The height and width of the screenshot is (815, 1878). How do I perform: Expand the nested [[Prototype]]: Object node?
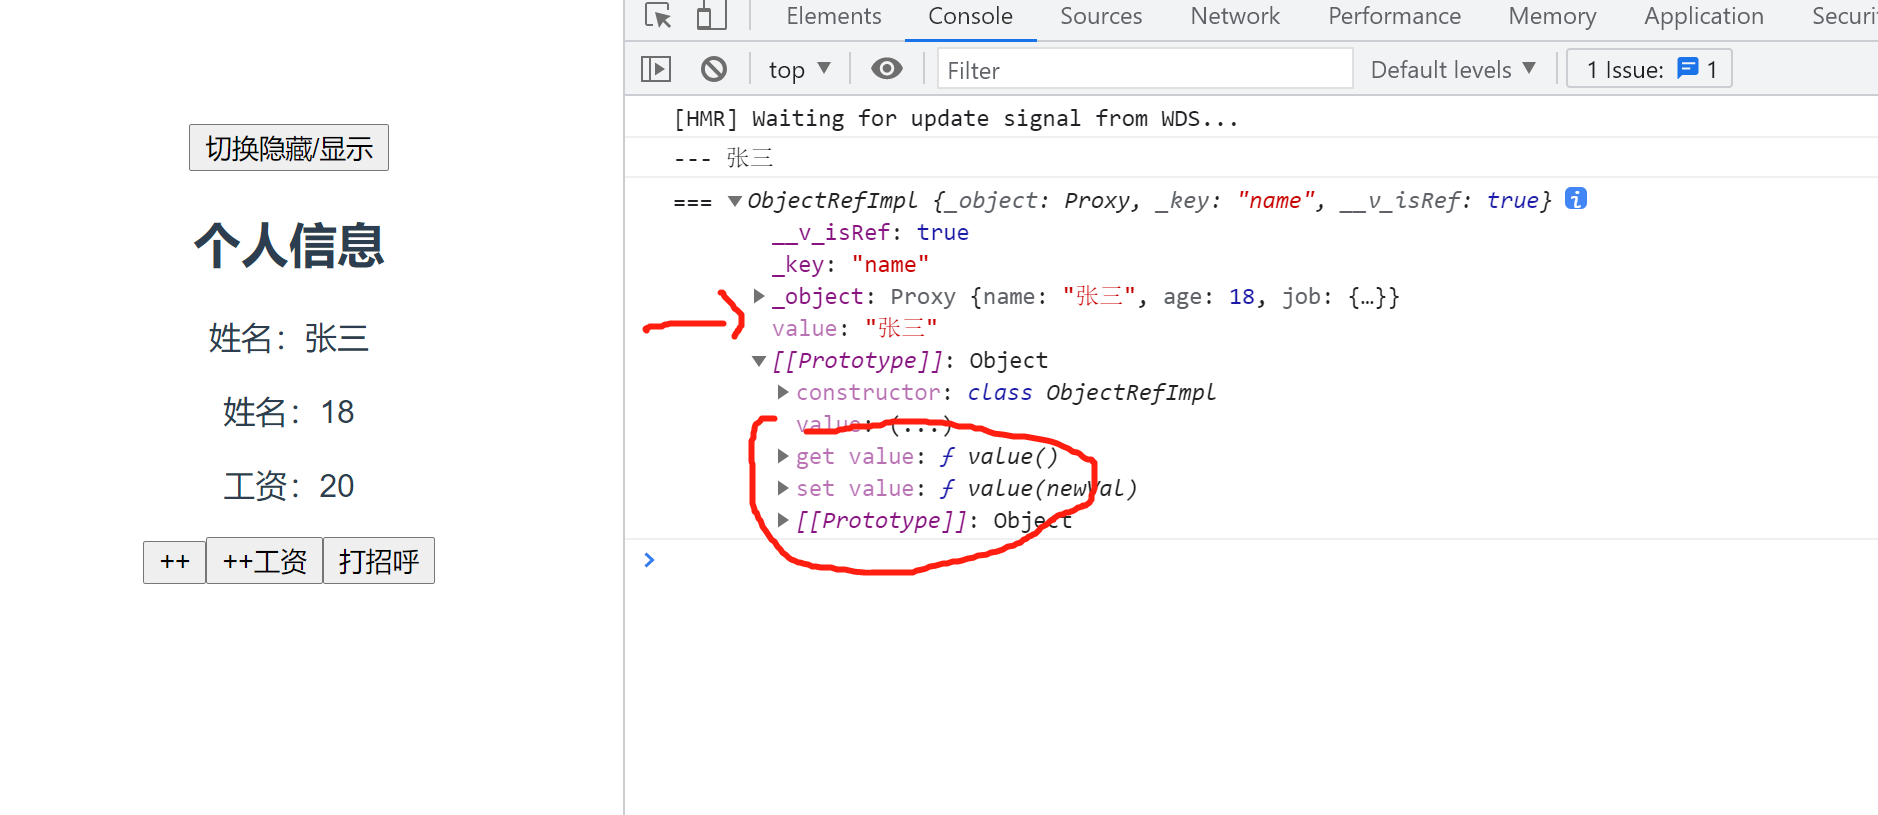point(783,520)
